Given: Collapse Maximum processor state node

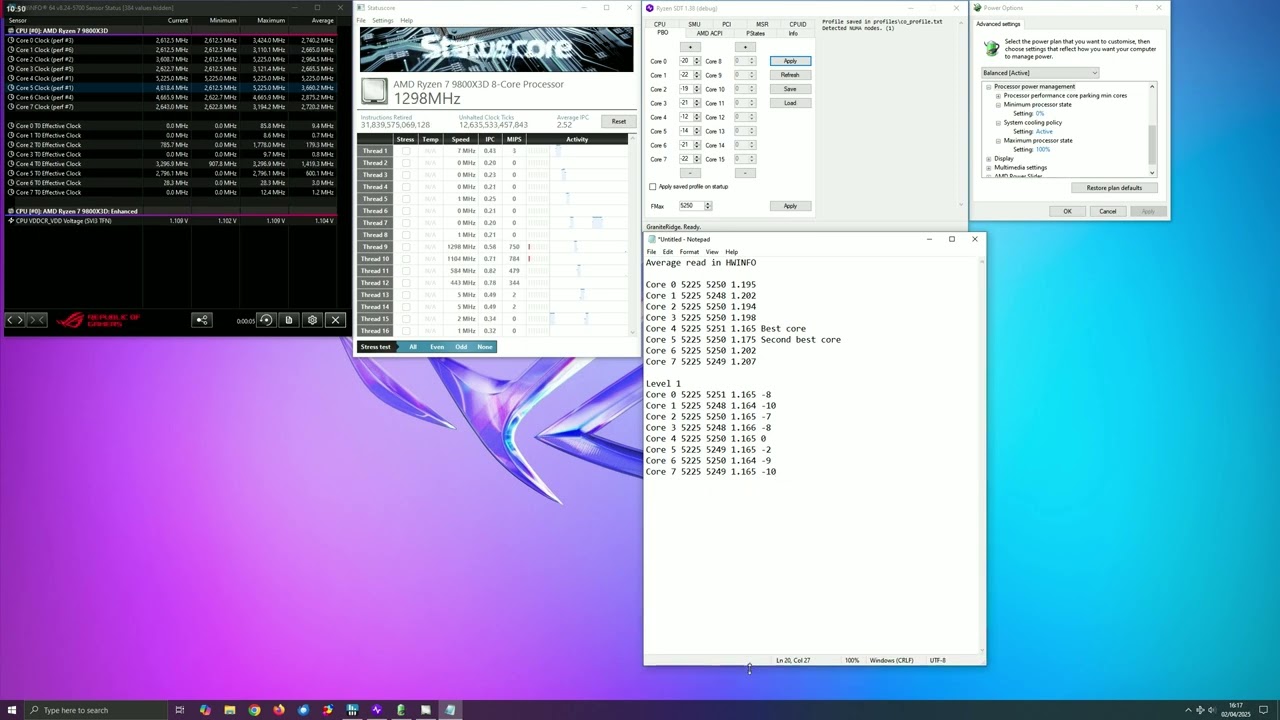Looking at the screenshot, I should click(998, 141).
